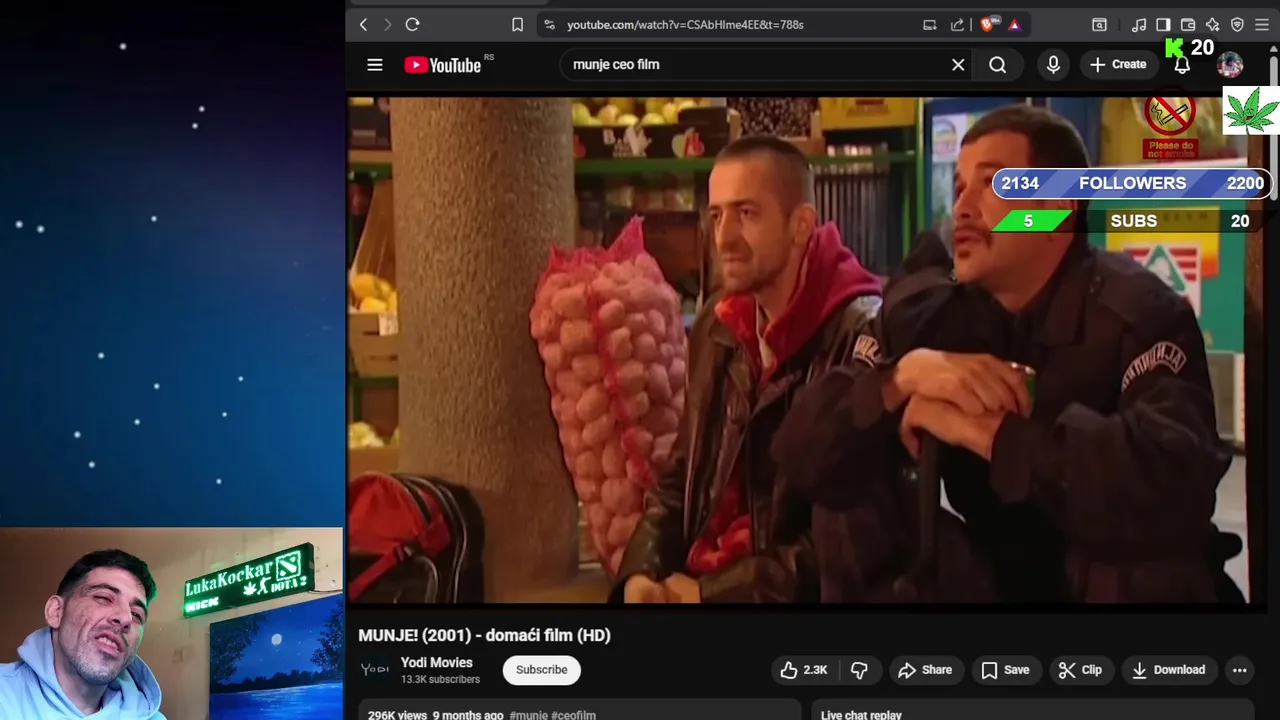Reload the YouTube page

(x=412, y=25)
